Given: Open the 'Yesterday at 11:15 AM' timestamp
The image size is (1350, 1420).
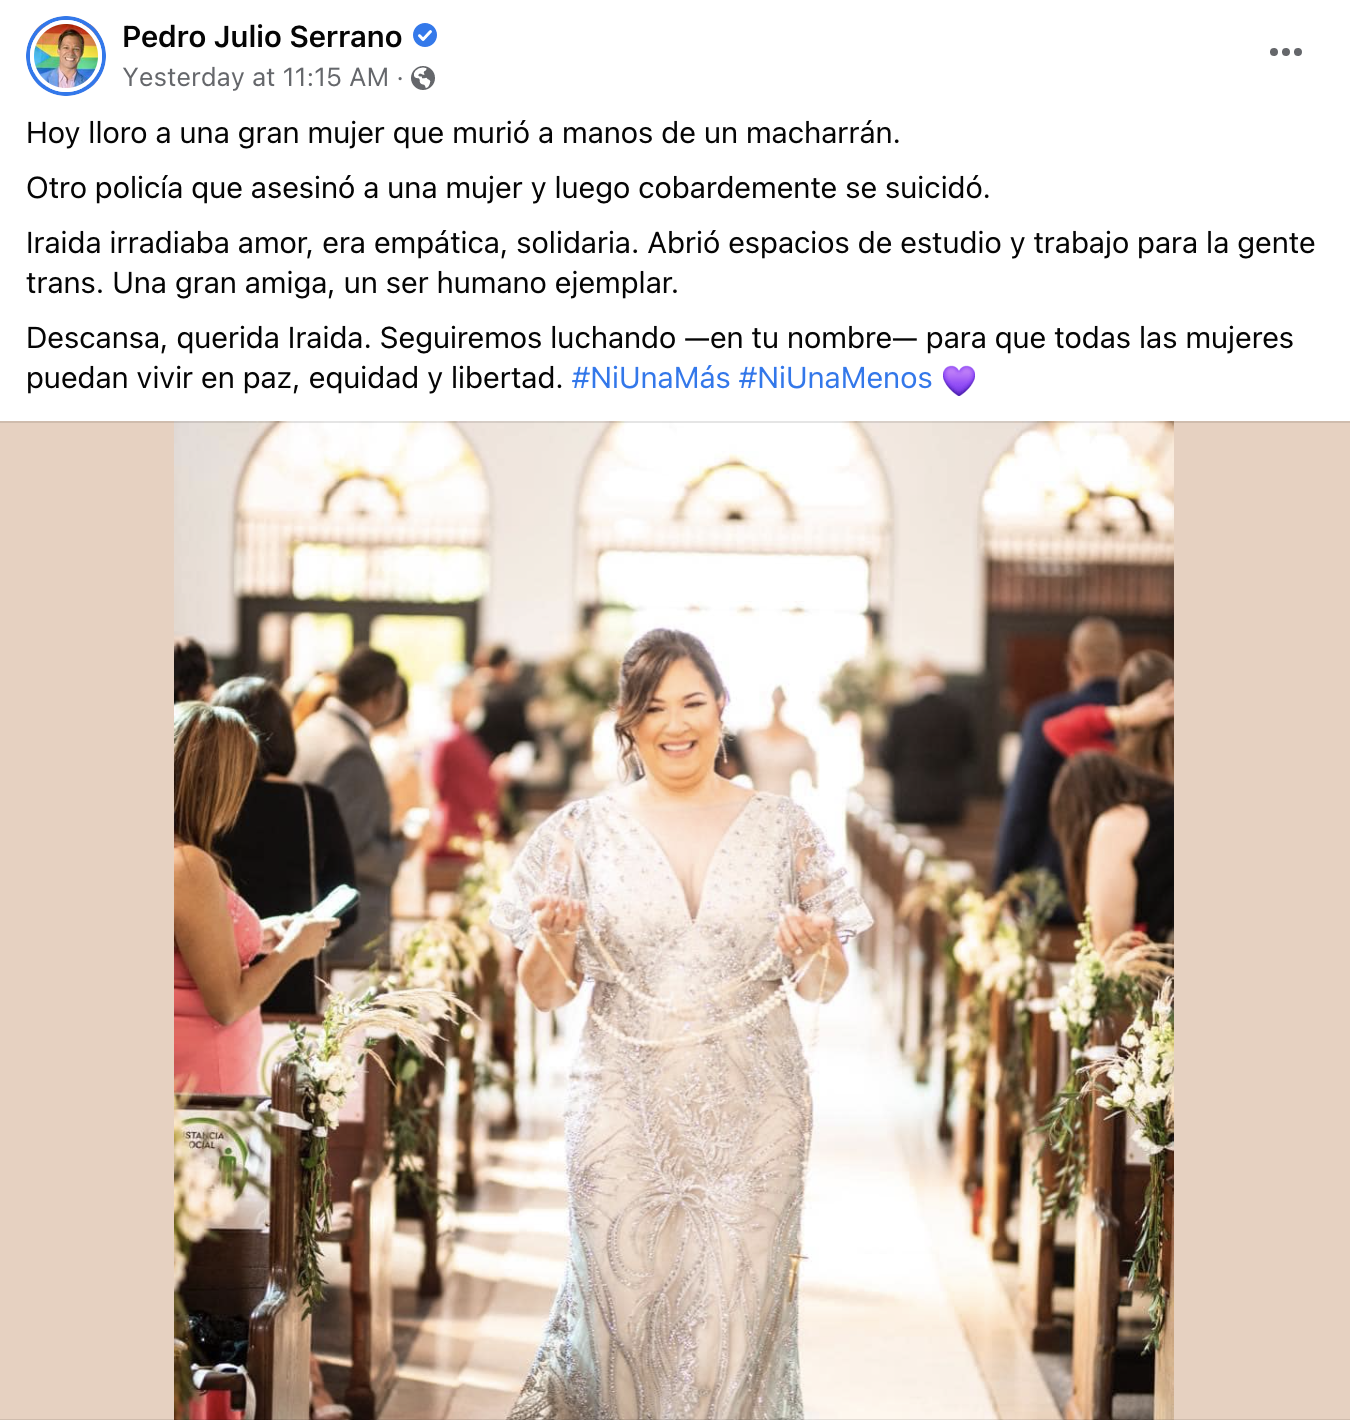Looking at the screenshot, I should click(255, 78).
